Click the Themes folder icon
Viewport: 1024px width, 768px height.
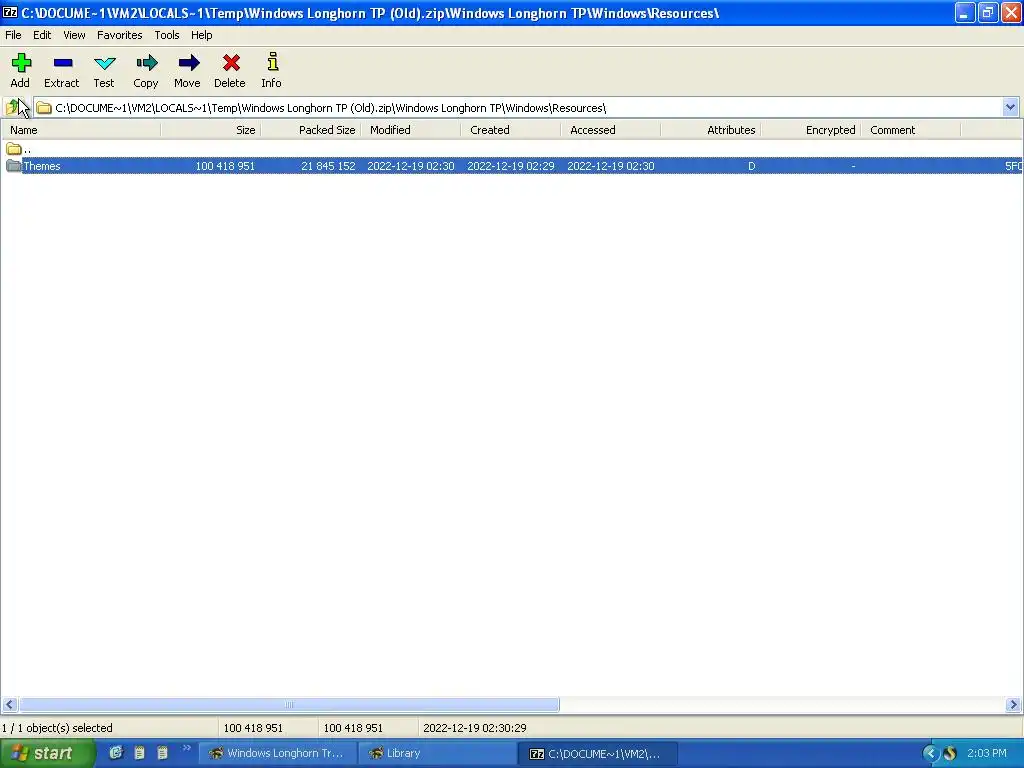(14, 166)
